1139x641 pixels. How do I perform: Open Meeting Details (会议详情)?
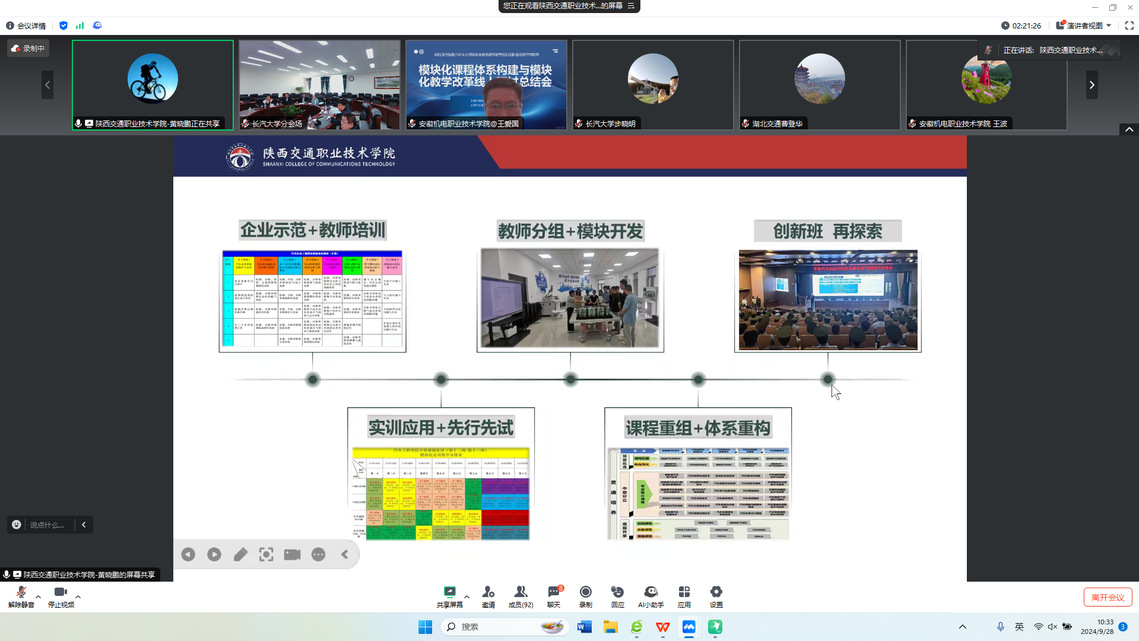[26, 26]
